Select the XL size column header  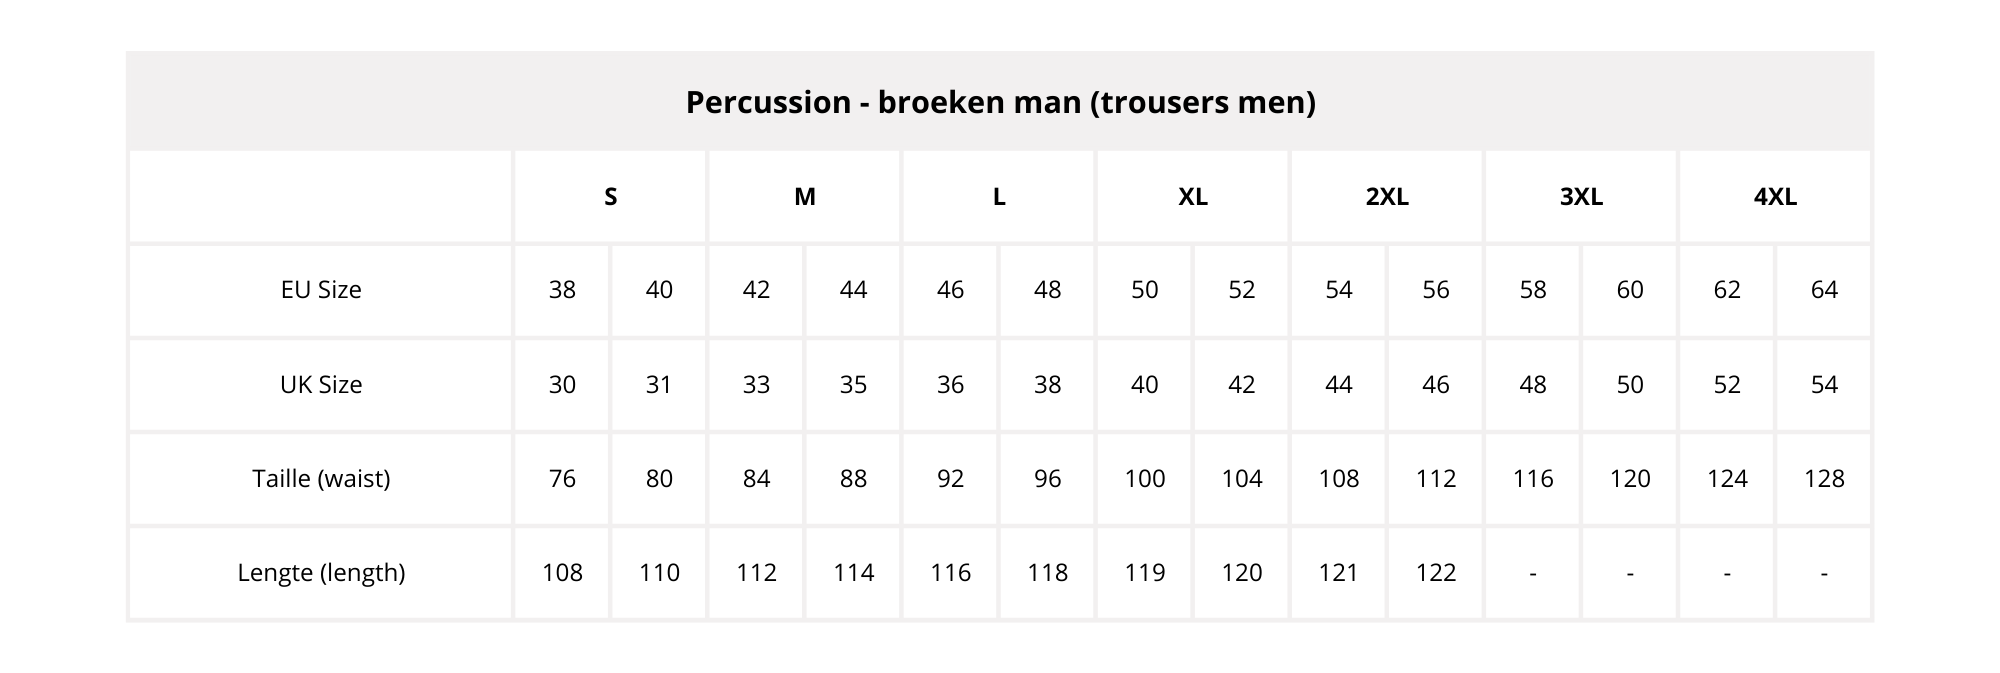tap(1193, 196)
